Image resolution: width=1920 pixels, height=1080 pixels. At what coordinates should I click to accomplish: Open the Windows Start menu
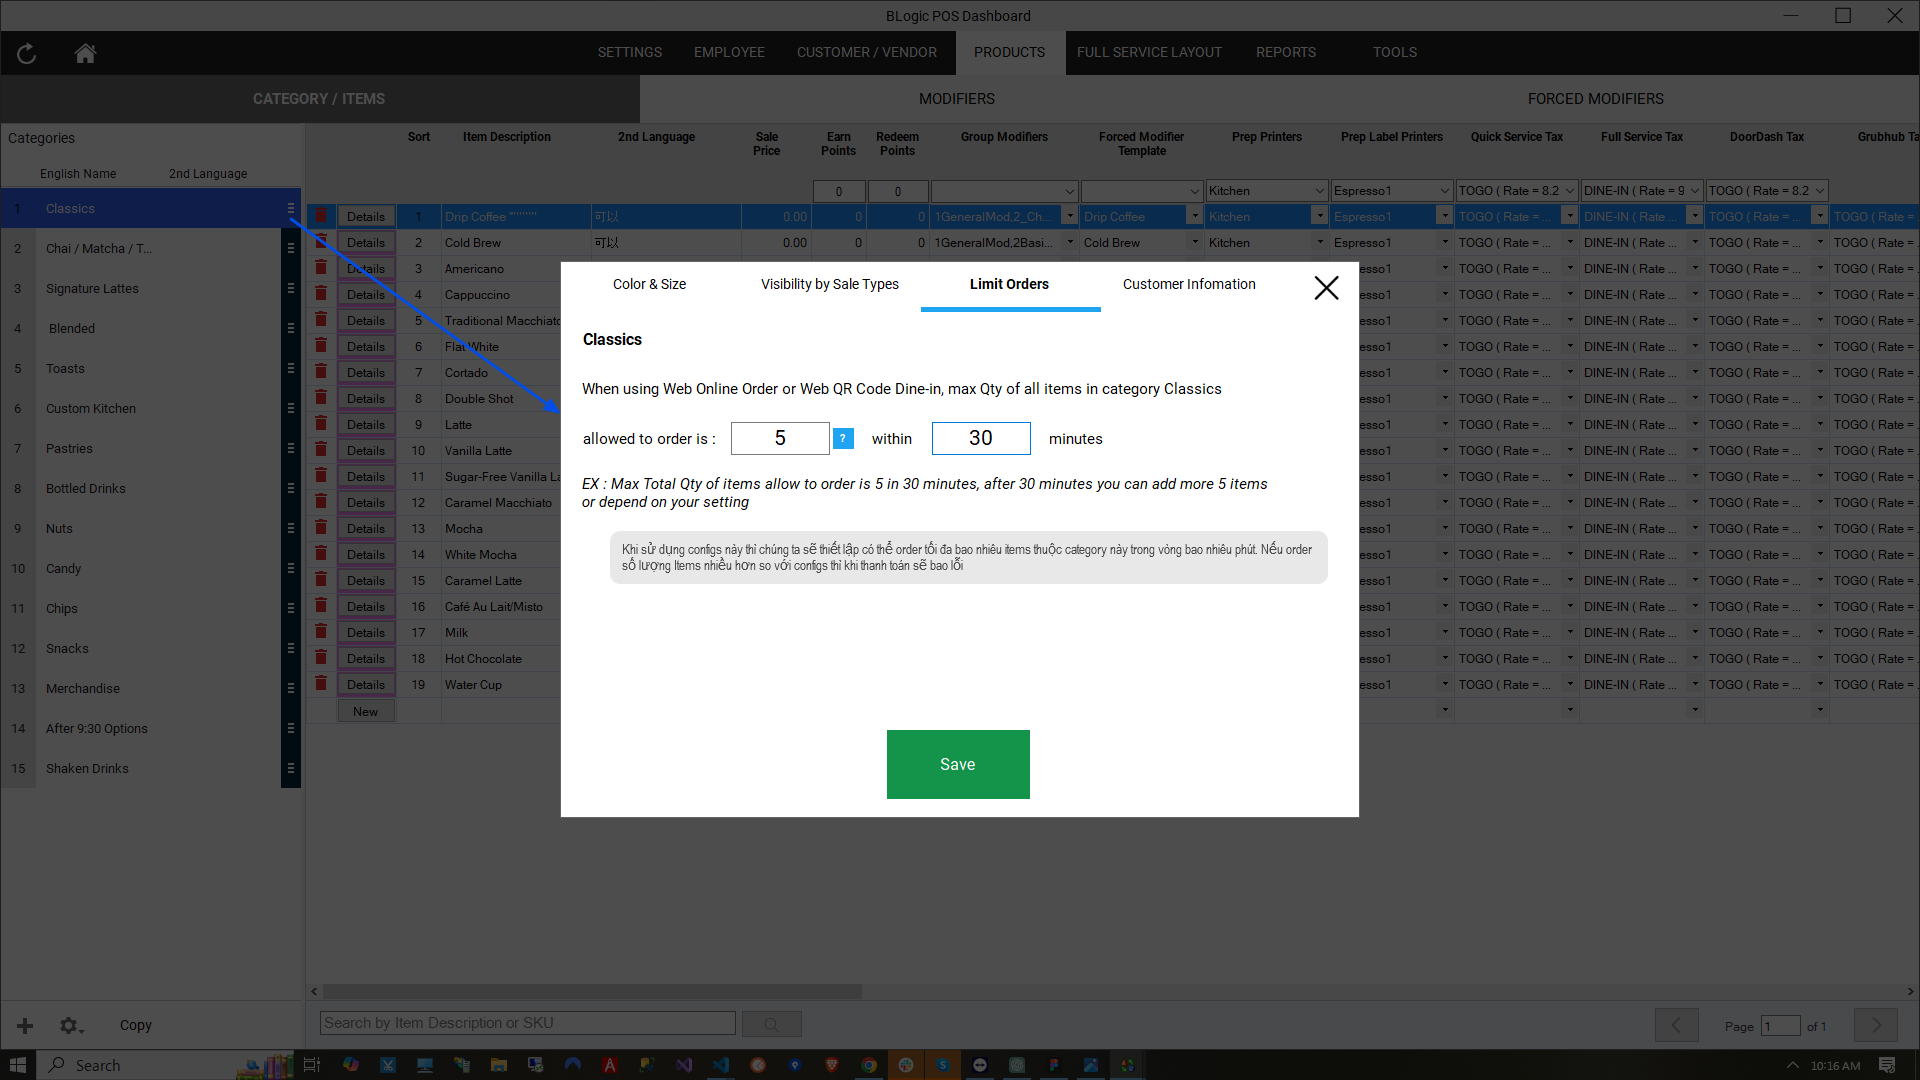pyautogui.click(x=18, y=1065)
